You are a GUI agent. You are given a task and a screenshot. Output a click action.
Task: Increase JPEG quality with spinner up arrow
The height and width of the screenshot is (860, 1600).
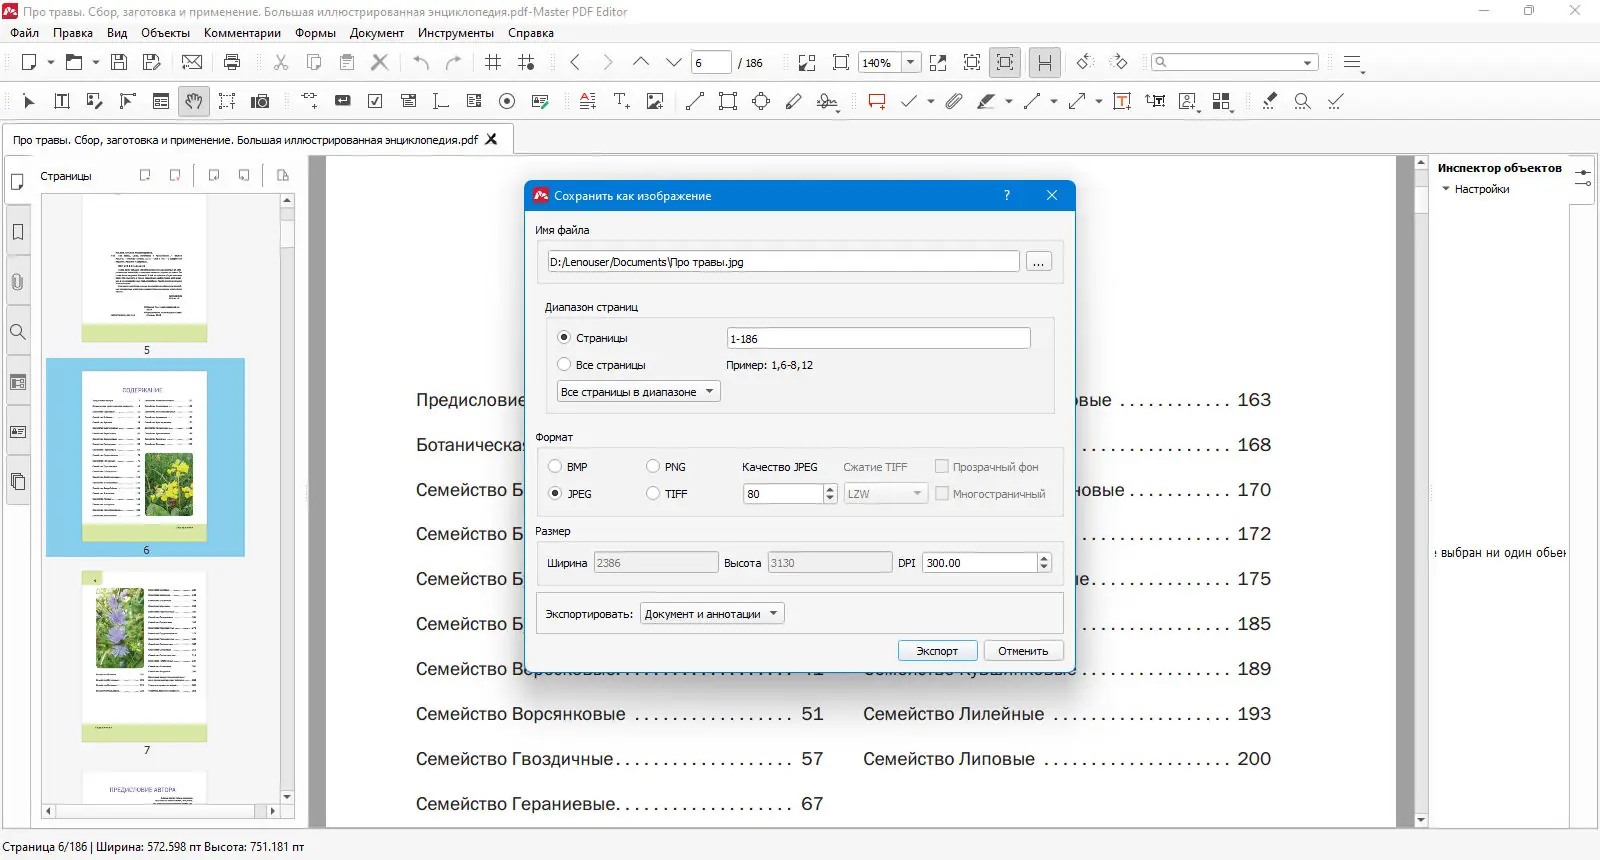830,489
